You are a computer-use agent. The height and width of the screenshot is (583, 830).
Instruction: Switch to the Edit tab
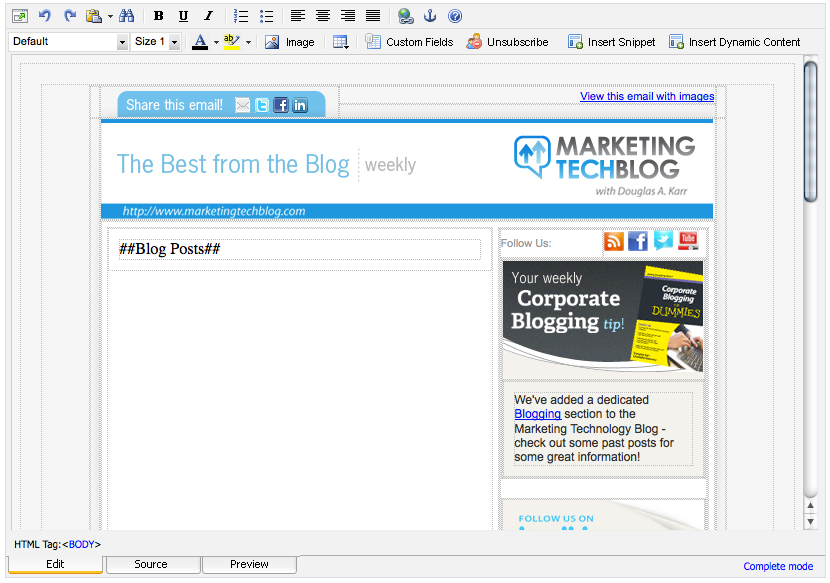[x=55, y=564]
